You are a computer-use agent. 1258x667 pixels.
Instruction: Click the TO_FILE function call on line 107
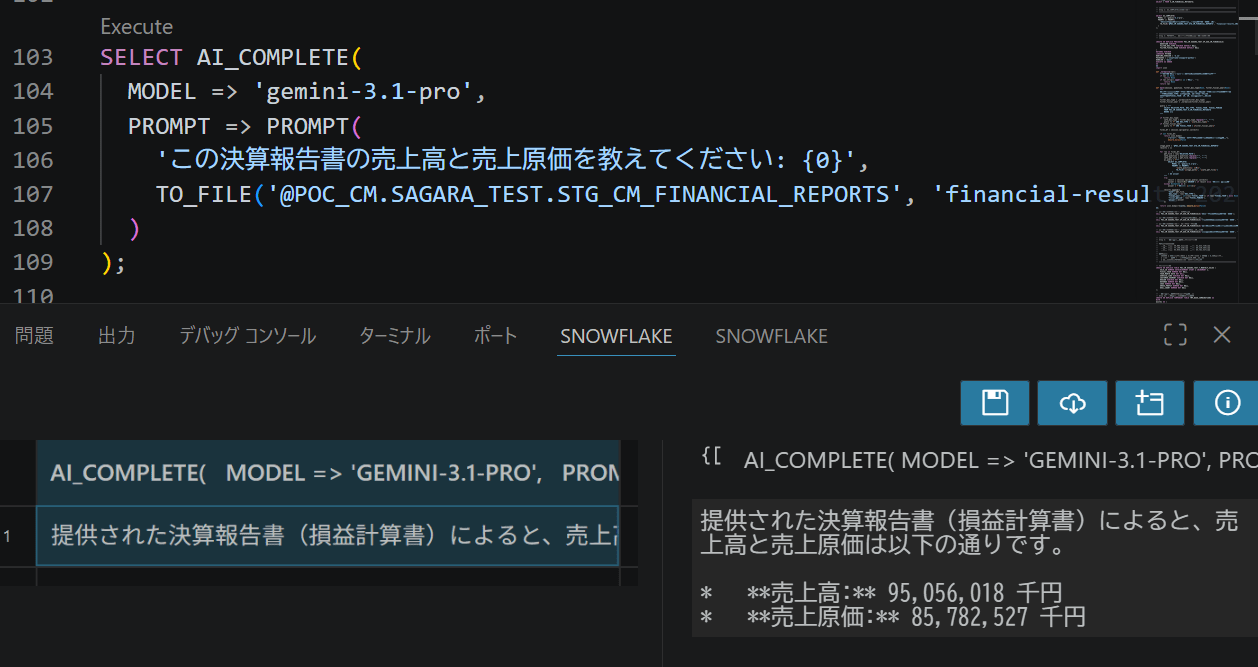coord(203,194)
